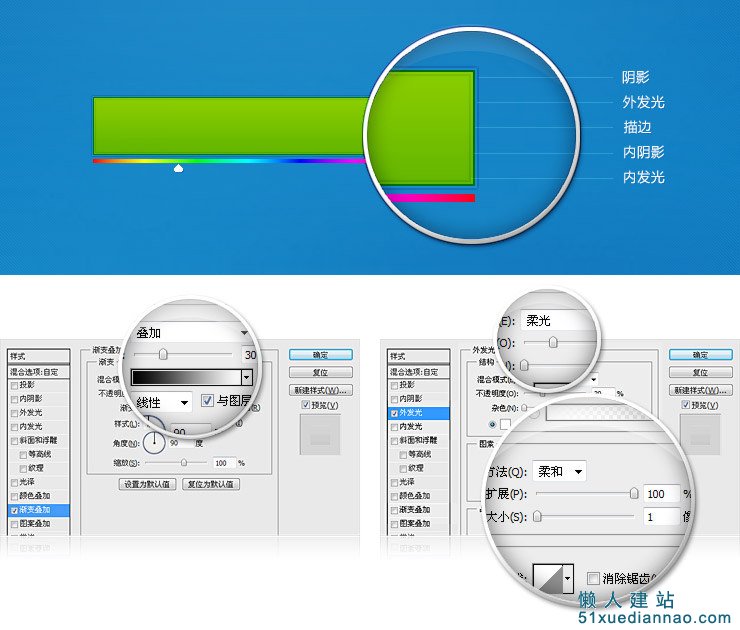Click style preview thumbnail in left dialog
The width and height of the screenshot is (740, 630).
click(320, 434)
